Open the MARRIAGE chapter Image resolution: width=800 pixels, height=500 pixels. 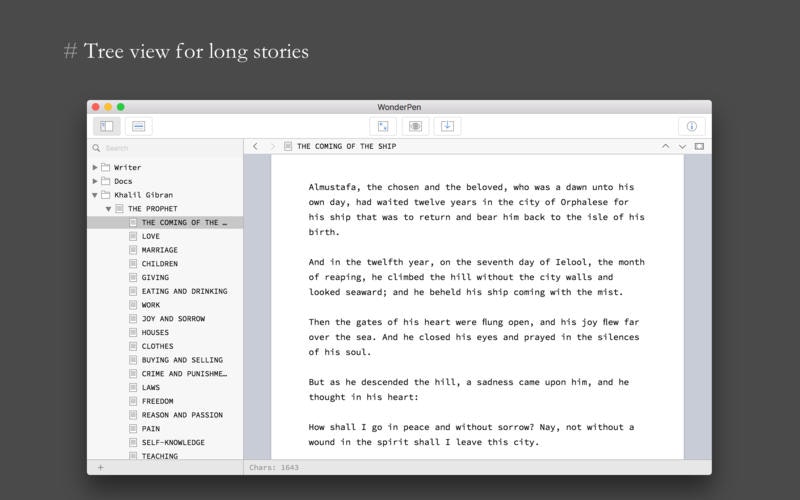160,250
